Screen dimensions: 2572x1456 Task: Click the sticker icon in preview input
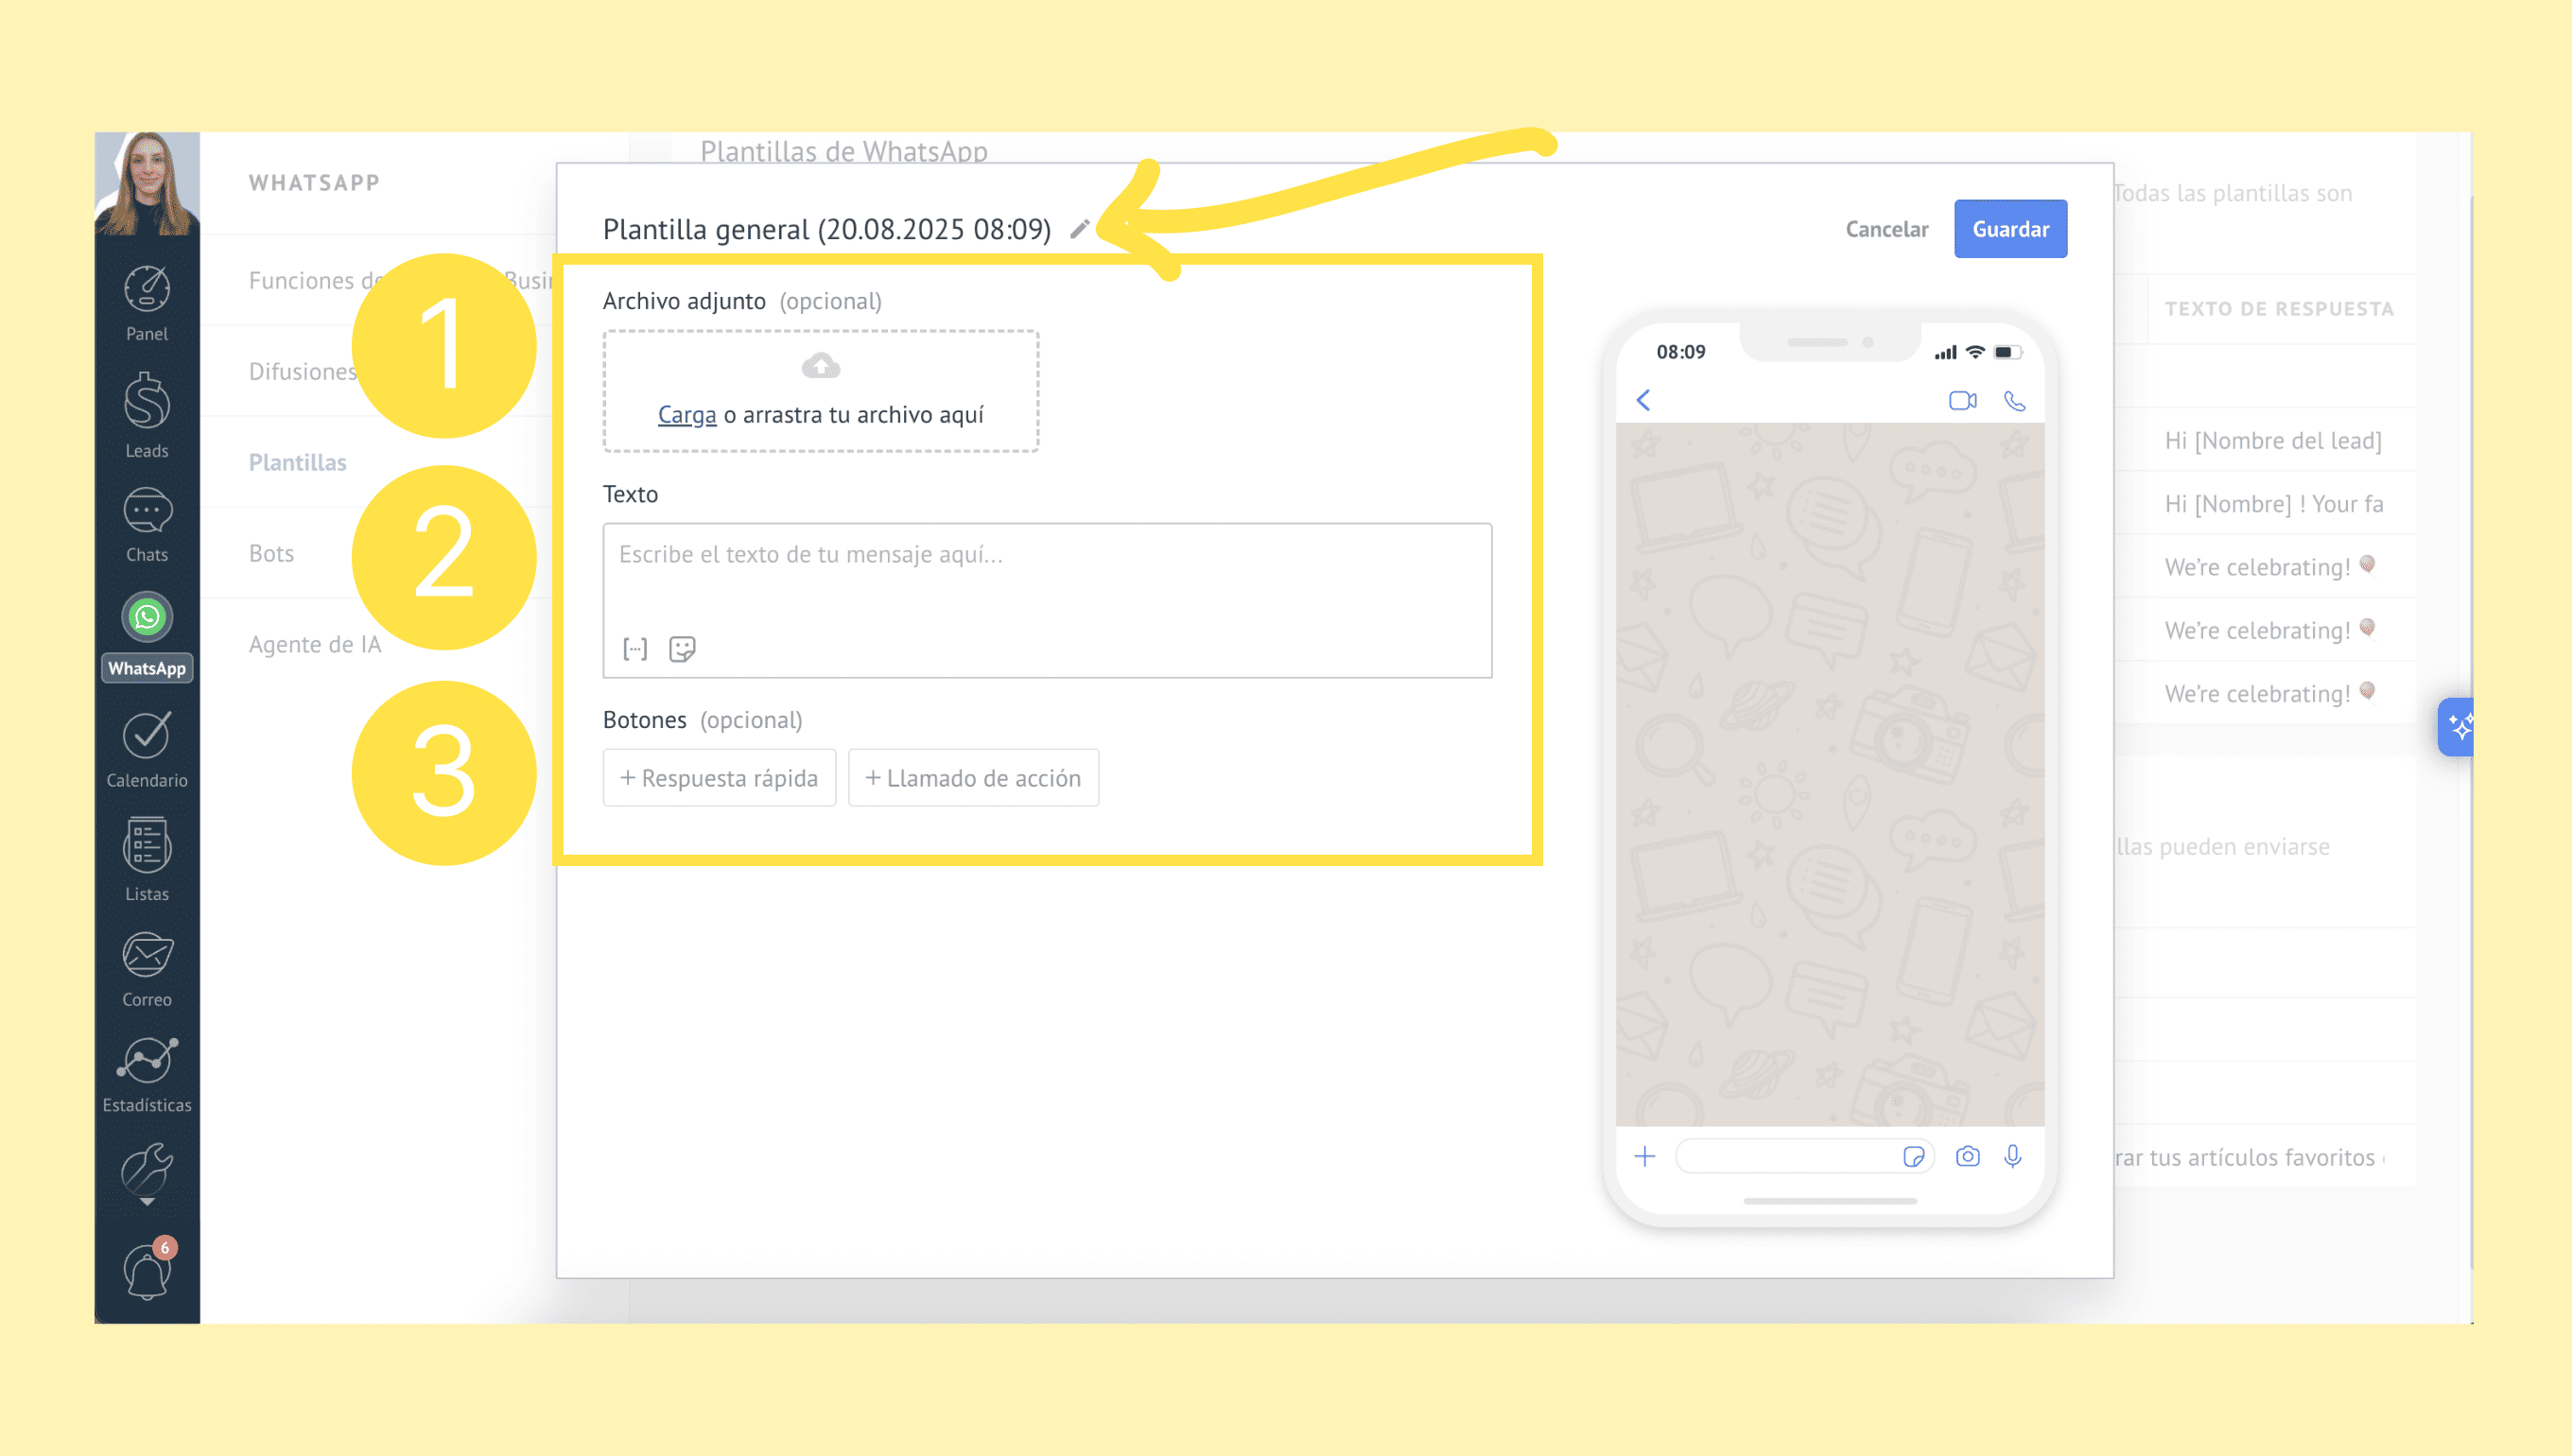(x=1913, y=1157)
